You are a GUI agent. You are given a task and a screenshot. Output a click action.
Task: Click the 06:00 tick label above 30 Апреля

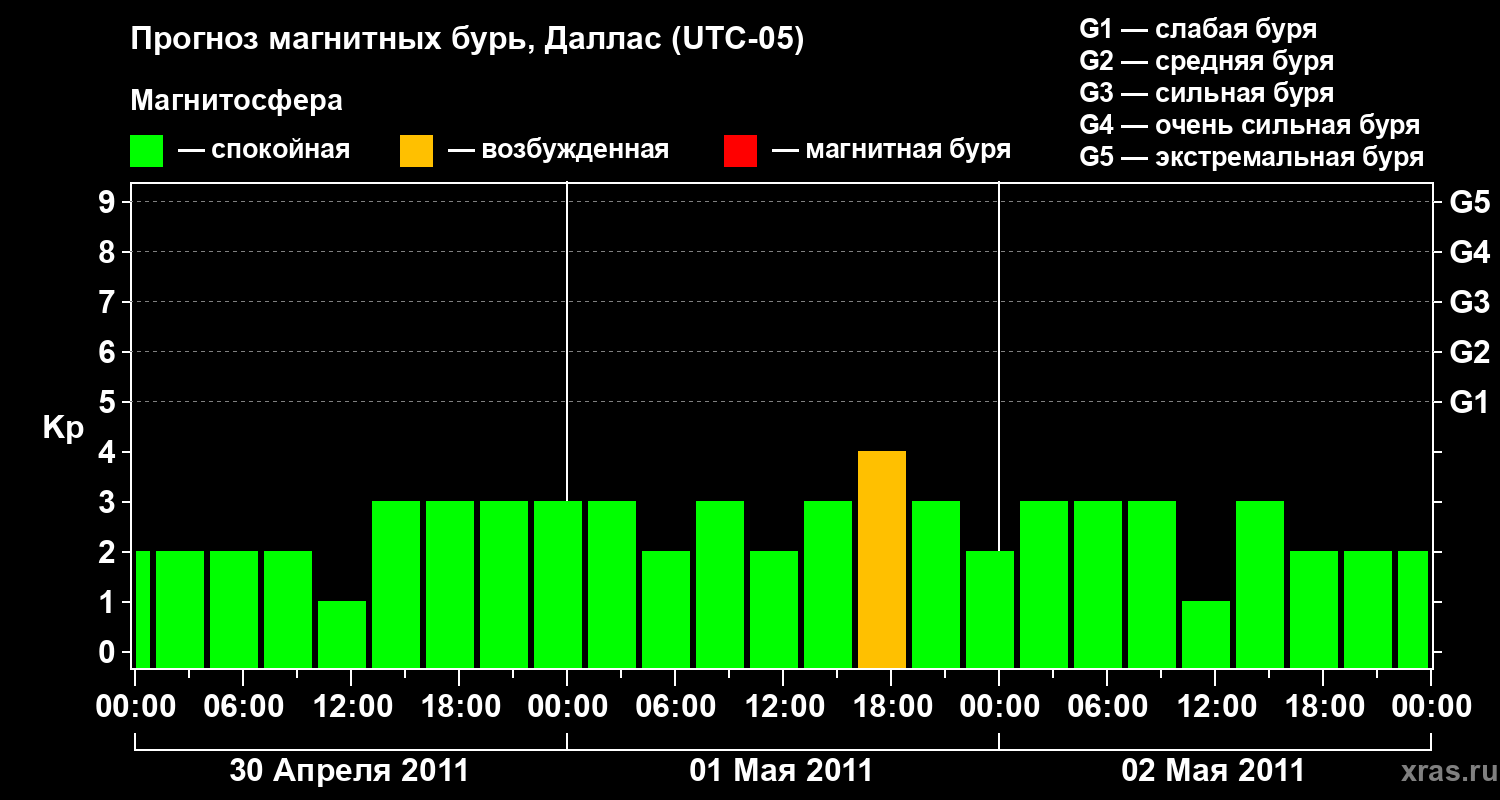(243, 707)
